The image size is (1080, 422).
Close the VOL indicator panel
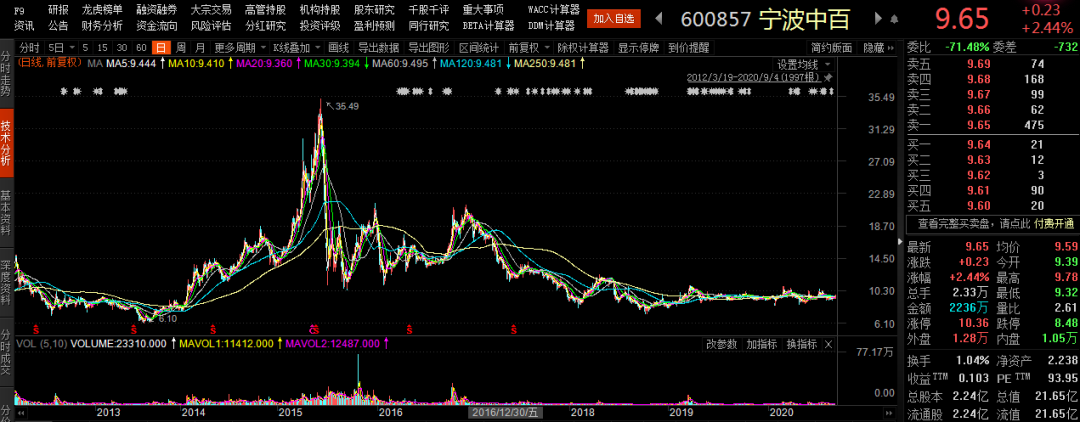pyautogui.click(x=829, y=344)
